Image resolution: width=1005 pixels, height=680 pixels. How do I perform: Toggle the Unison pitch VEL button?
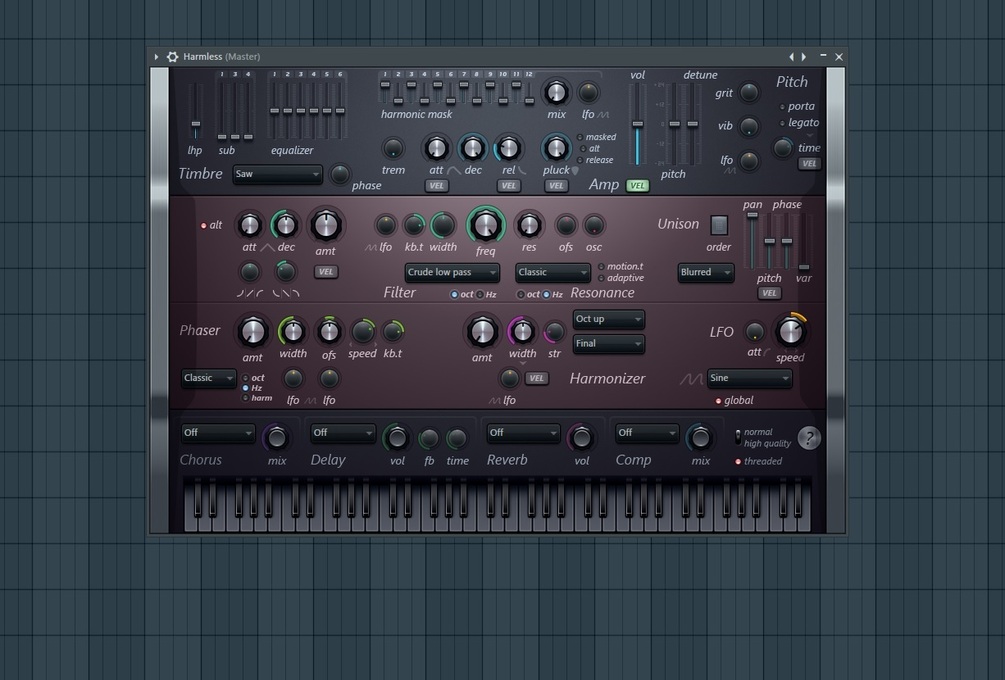[x=769, y=293]
